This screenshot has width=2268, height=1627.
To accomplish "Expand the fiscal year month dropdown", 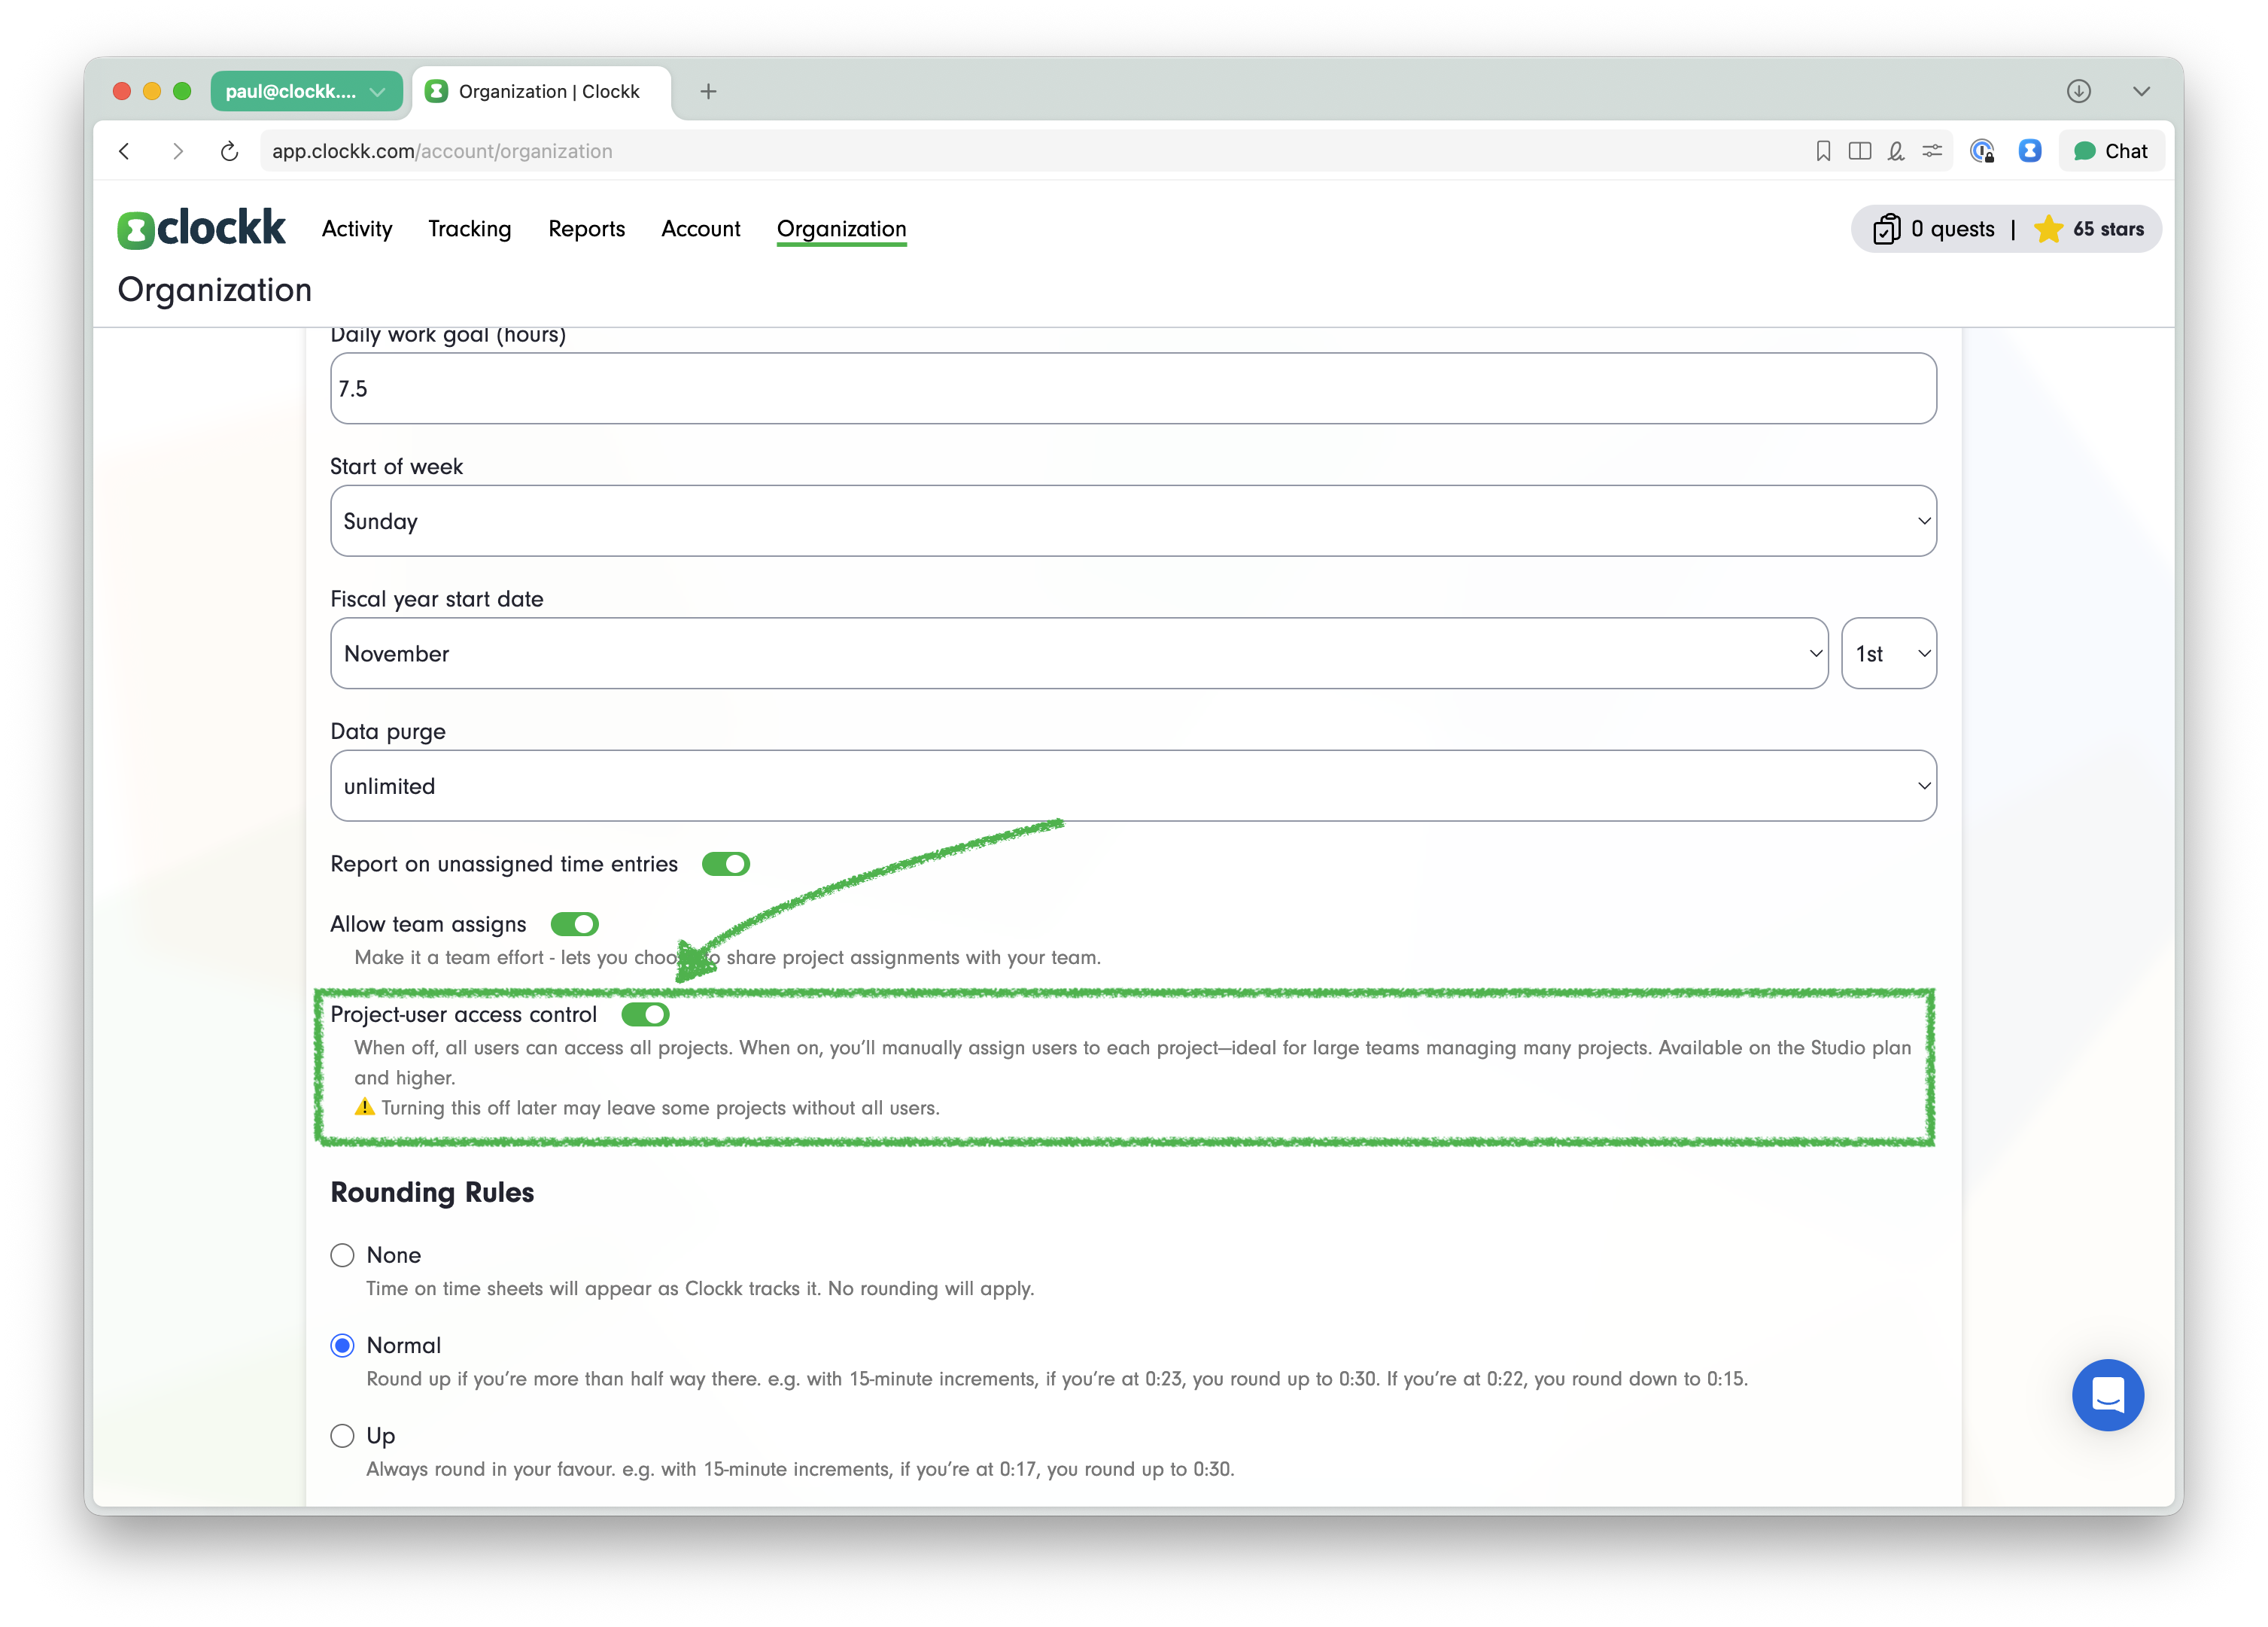I will (x=1078, y=653).
